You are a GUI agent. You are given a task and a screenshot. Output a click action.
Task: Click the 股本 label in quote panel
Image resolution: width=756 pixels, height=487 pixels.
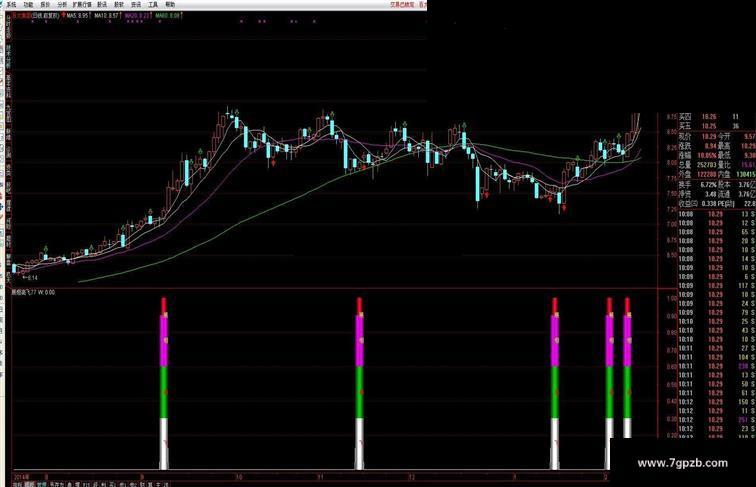pos(725,185)
